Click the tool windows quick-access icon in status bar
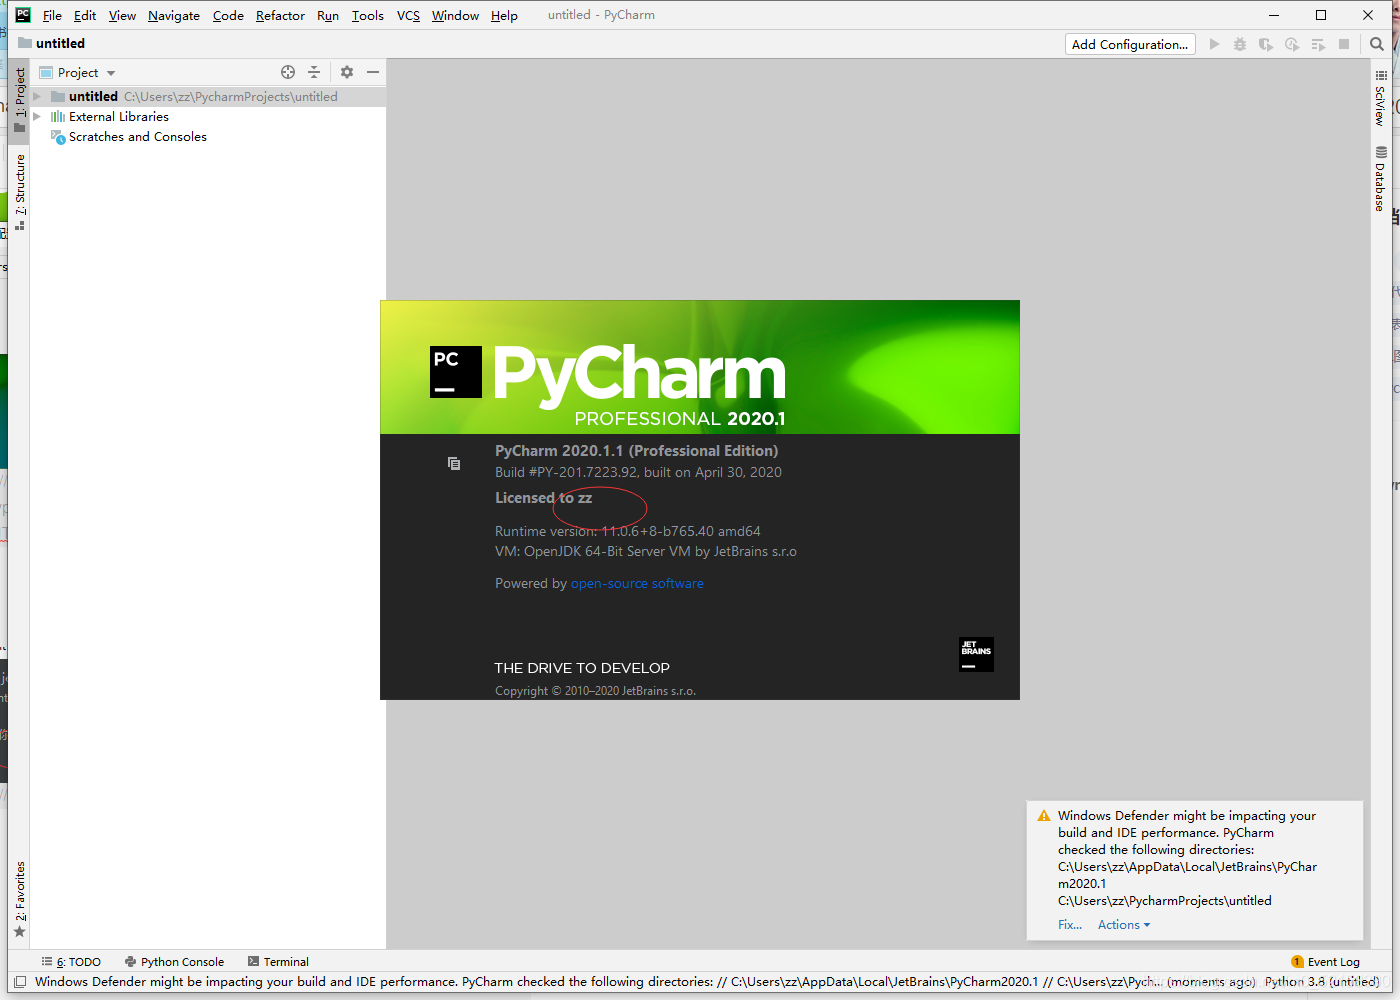The width and height of the screenshot is (1400, 1000). click(x=19, y=982)
